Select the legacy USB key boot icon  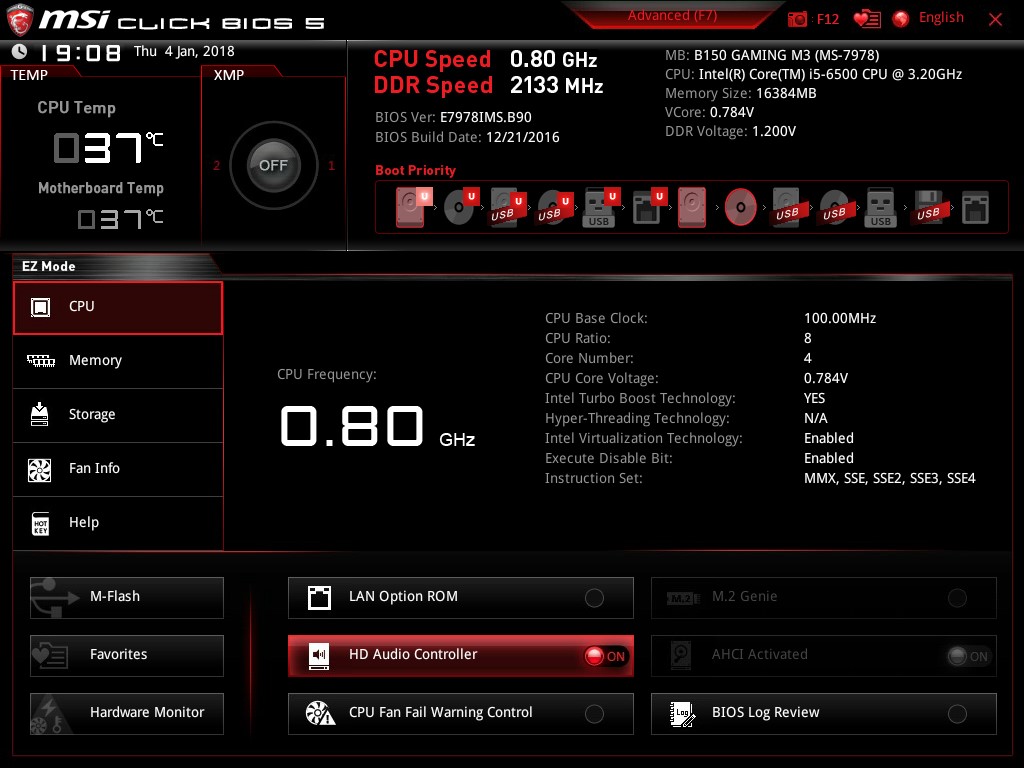coord(880,207)
